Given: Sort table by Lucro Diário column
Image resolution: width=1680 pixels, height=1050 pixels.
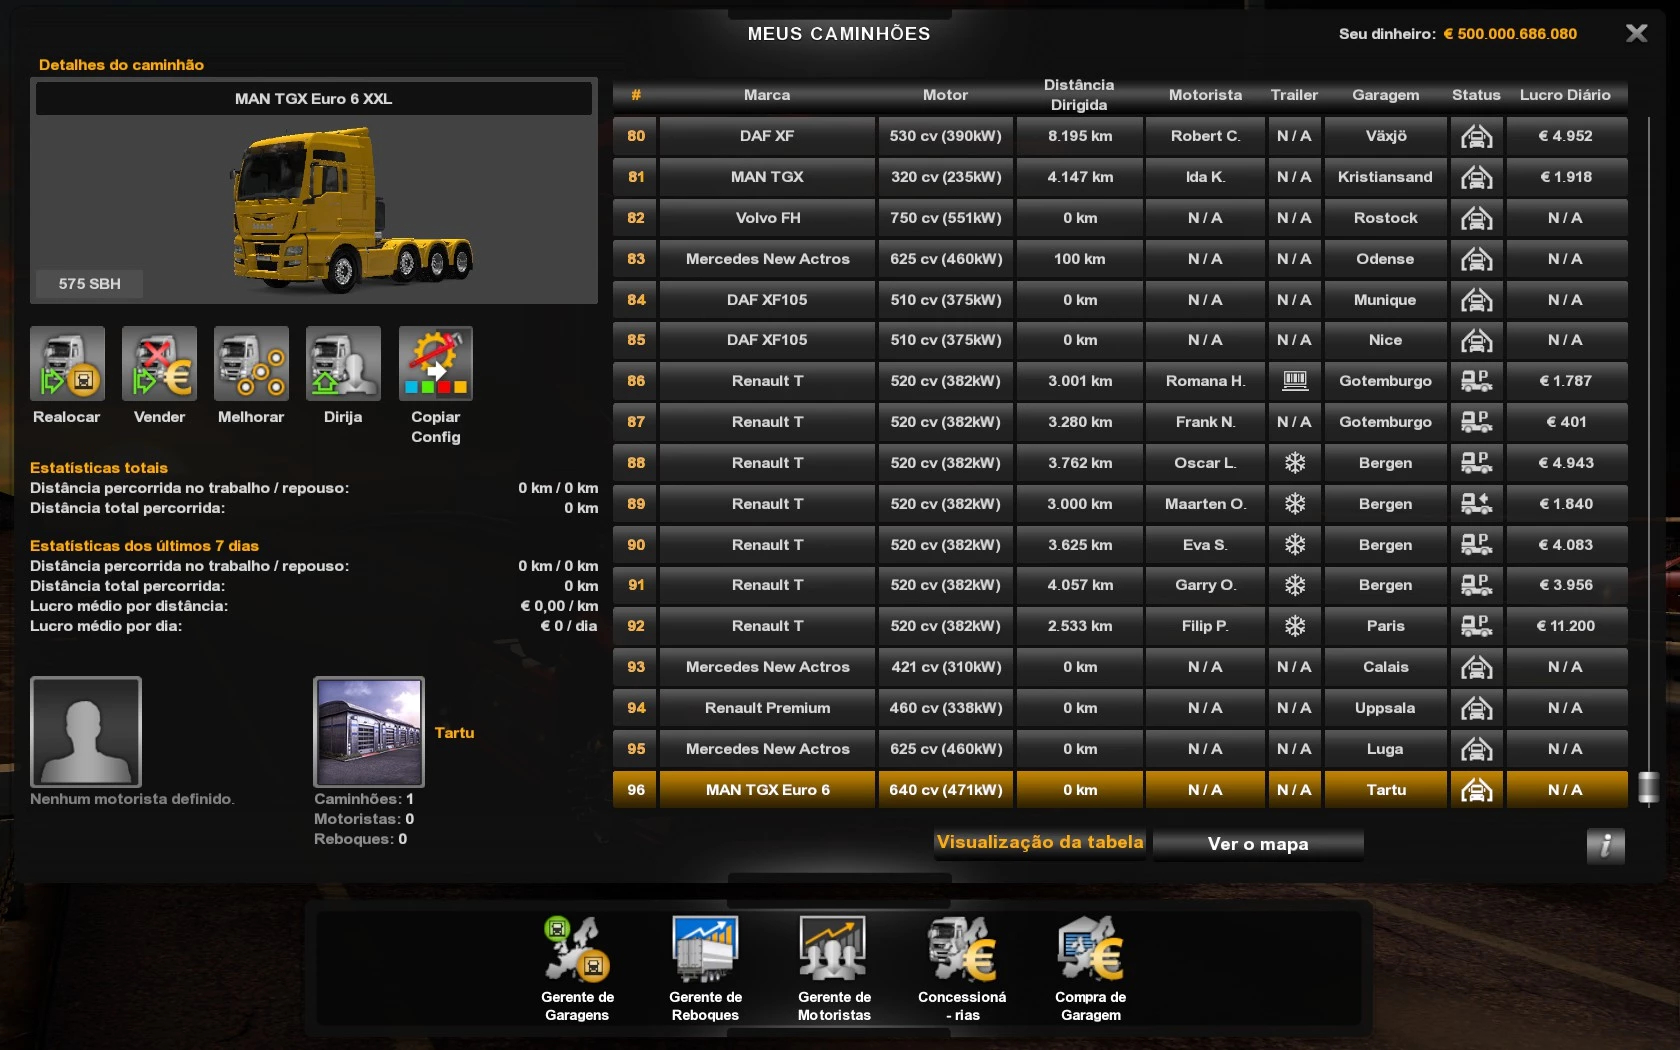Looking at the screenshot, I should pyautogui.click(x=1565, y=95).
